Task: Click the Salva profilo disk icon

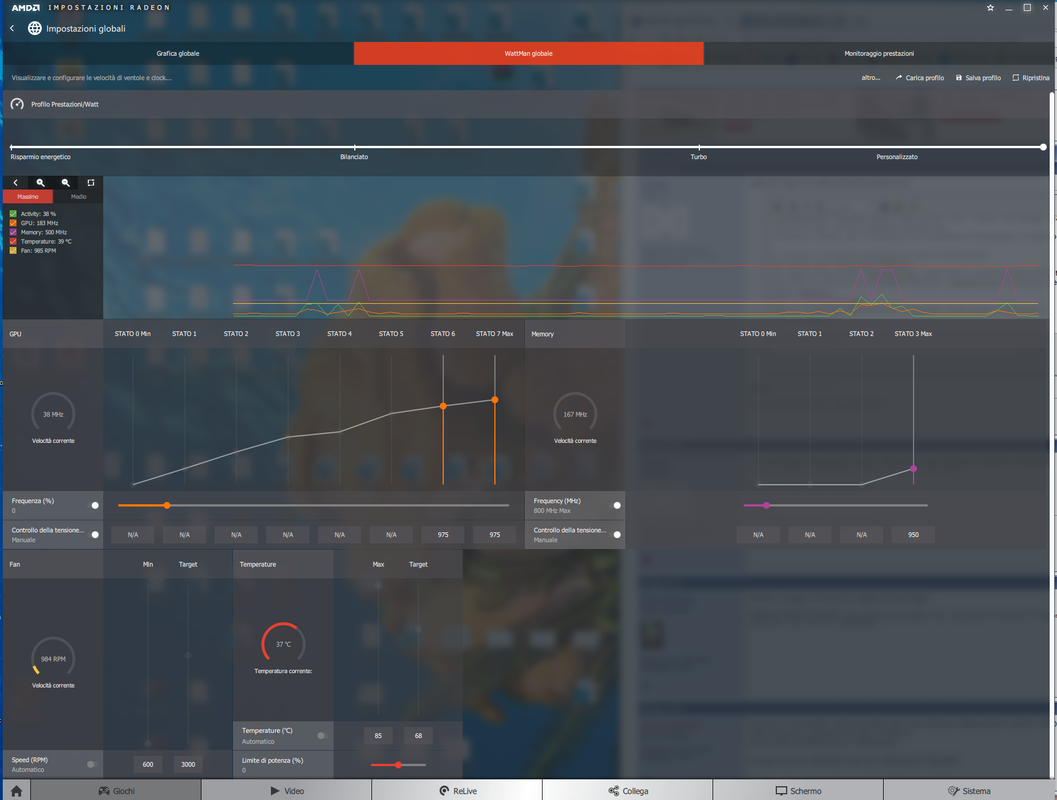Action: click(x=959, y=78)
